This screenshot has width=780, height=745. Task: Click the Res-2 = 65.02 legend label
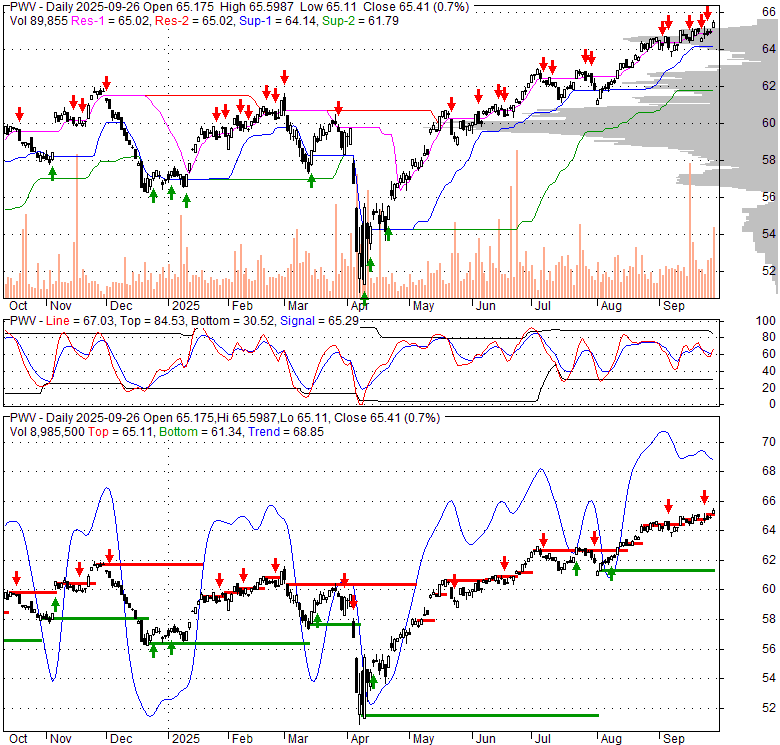tap(195, 21)
